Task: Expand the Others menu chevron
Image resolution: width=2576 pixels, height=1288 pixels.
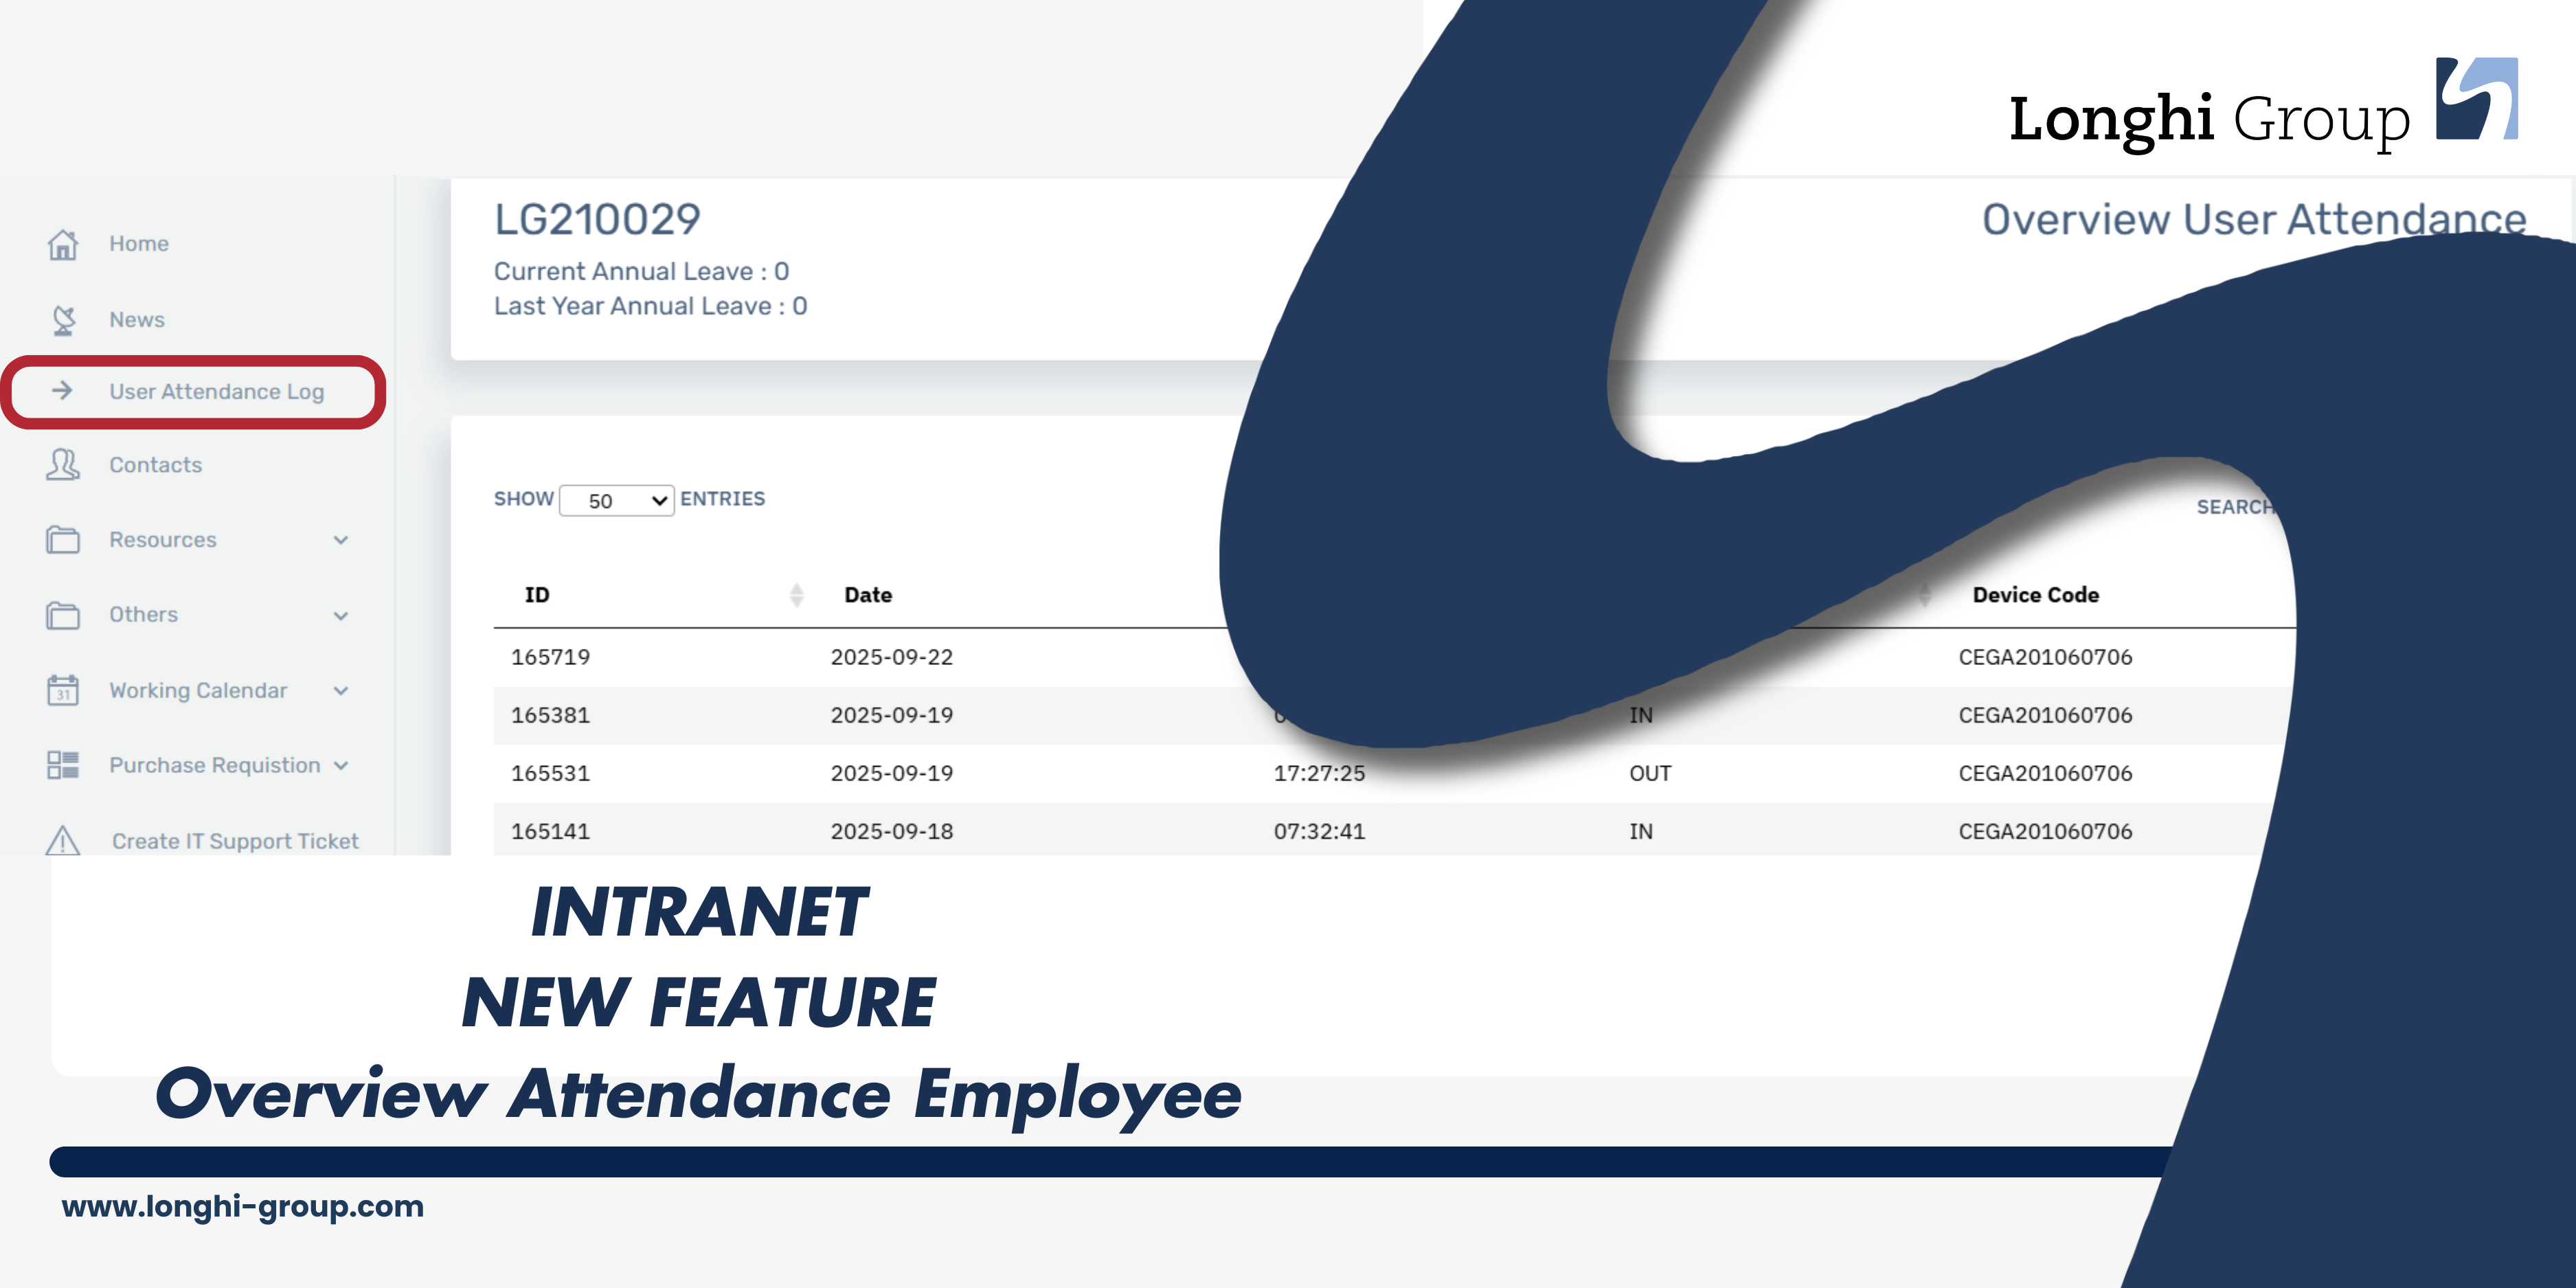Action: pos(341,616)
